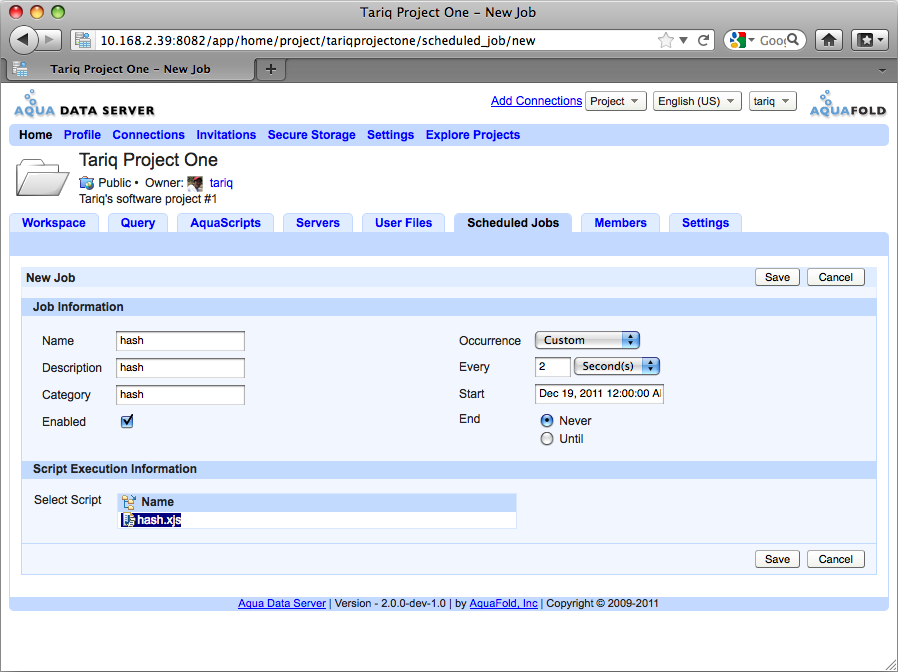Click the project folder icon
The image size is (898, 672).
tap(42, 178)
